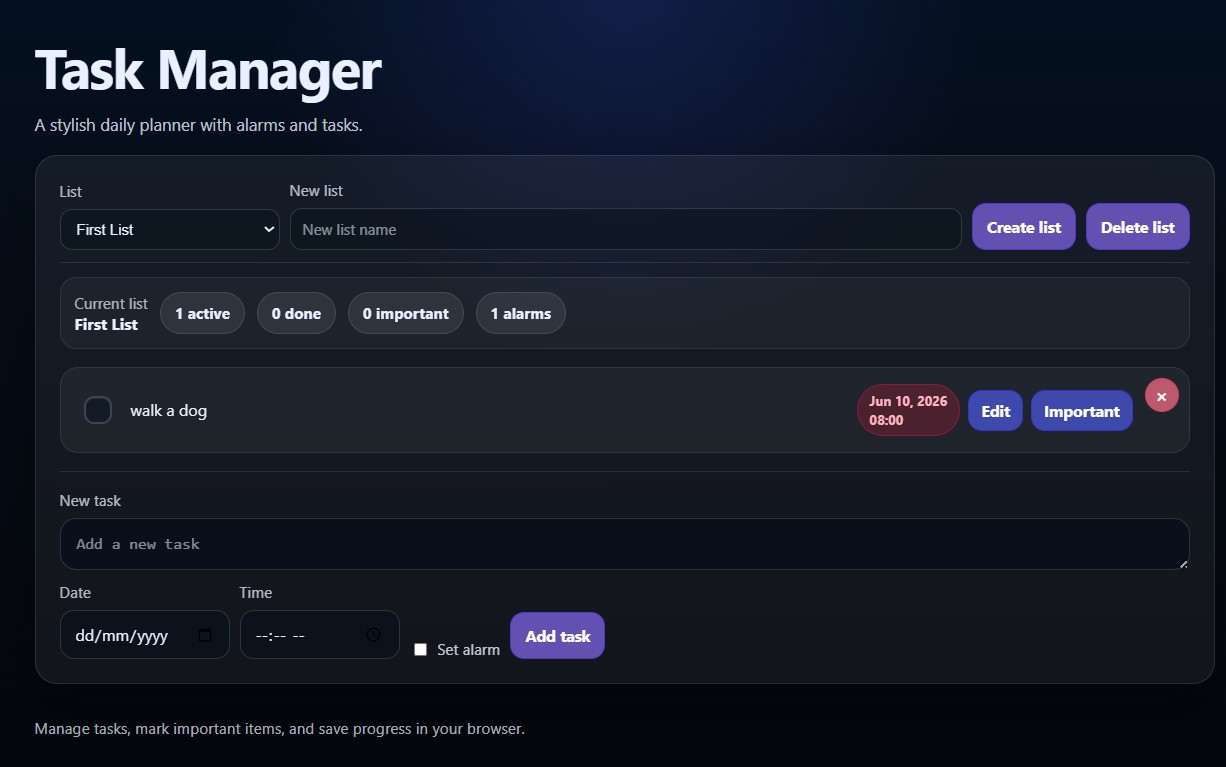The width and height of the screenshot is (1226, 767).
Task: Enable the Set alarm checkbox
Action: pyautogui.click(x=420, y=649)
